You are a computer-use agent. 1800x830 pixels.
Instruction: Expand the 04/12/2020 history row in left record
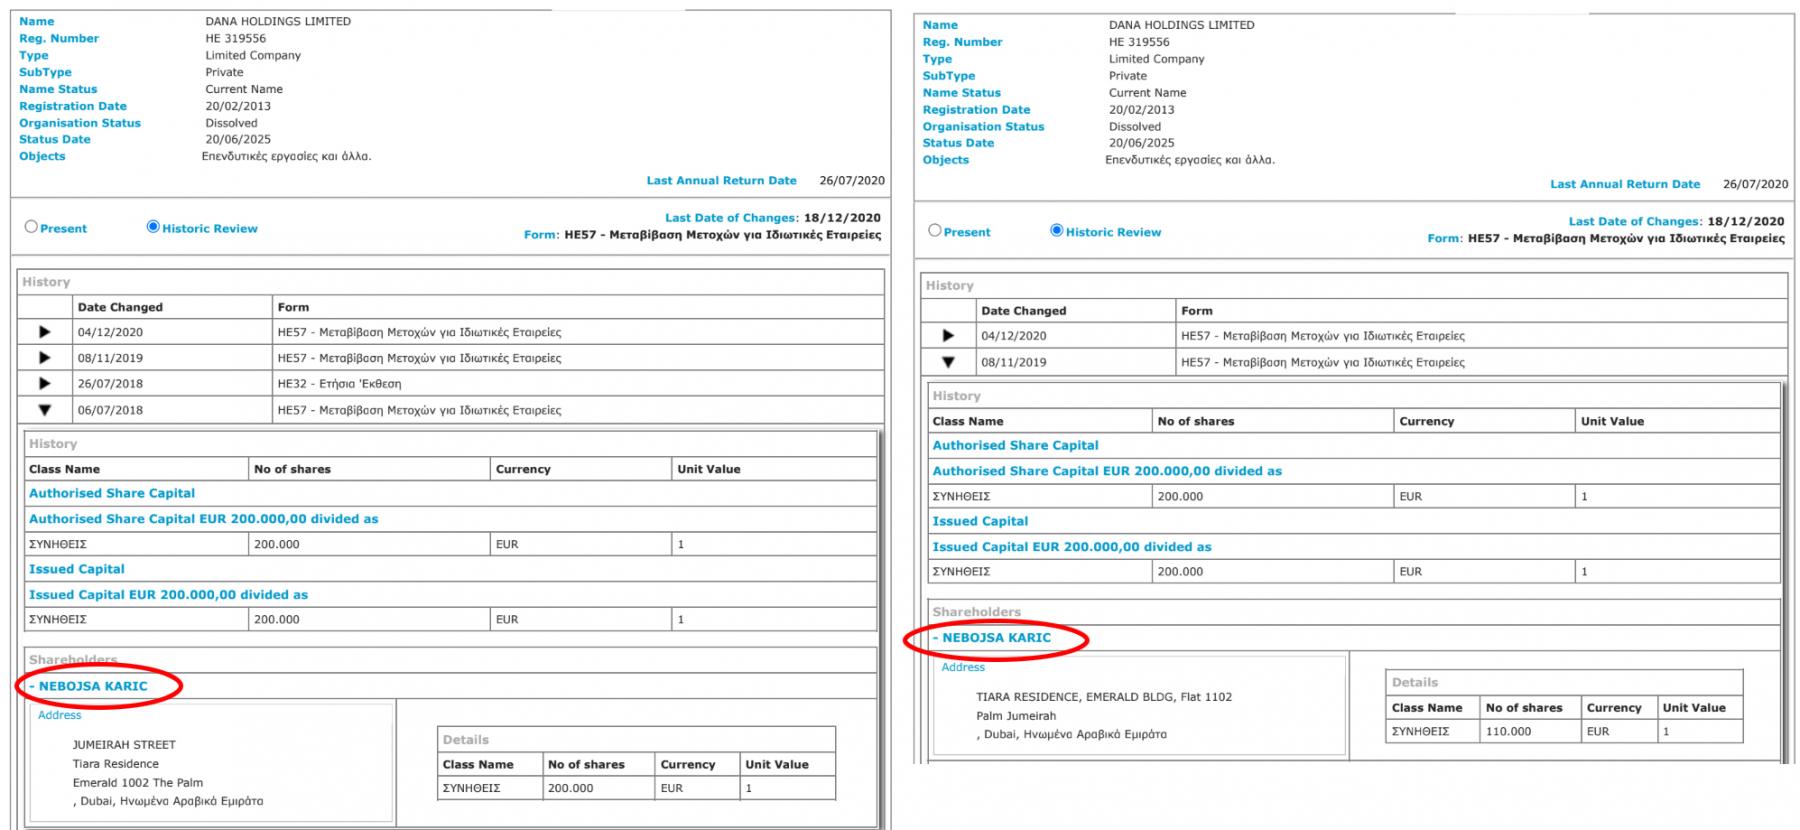[44, 332]
